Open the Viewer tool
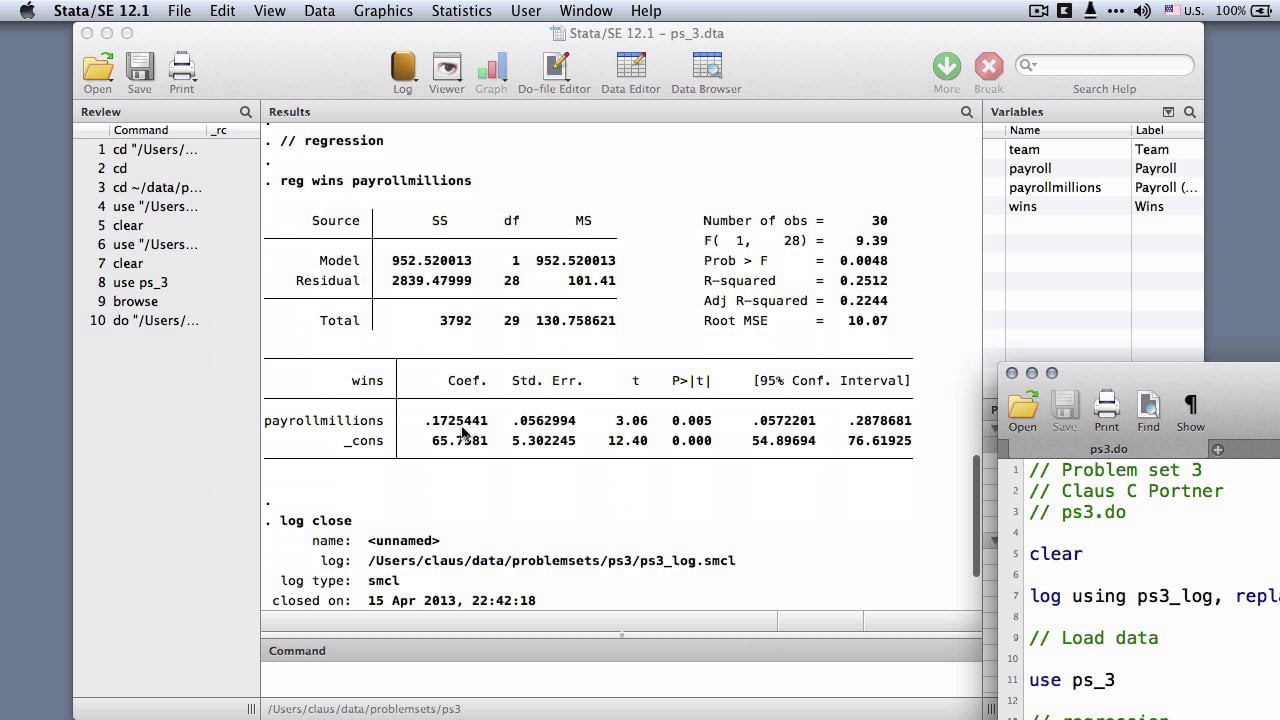1280x720 pixels. (446, 67)
